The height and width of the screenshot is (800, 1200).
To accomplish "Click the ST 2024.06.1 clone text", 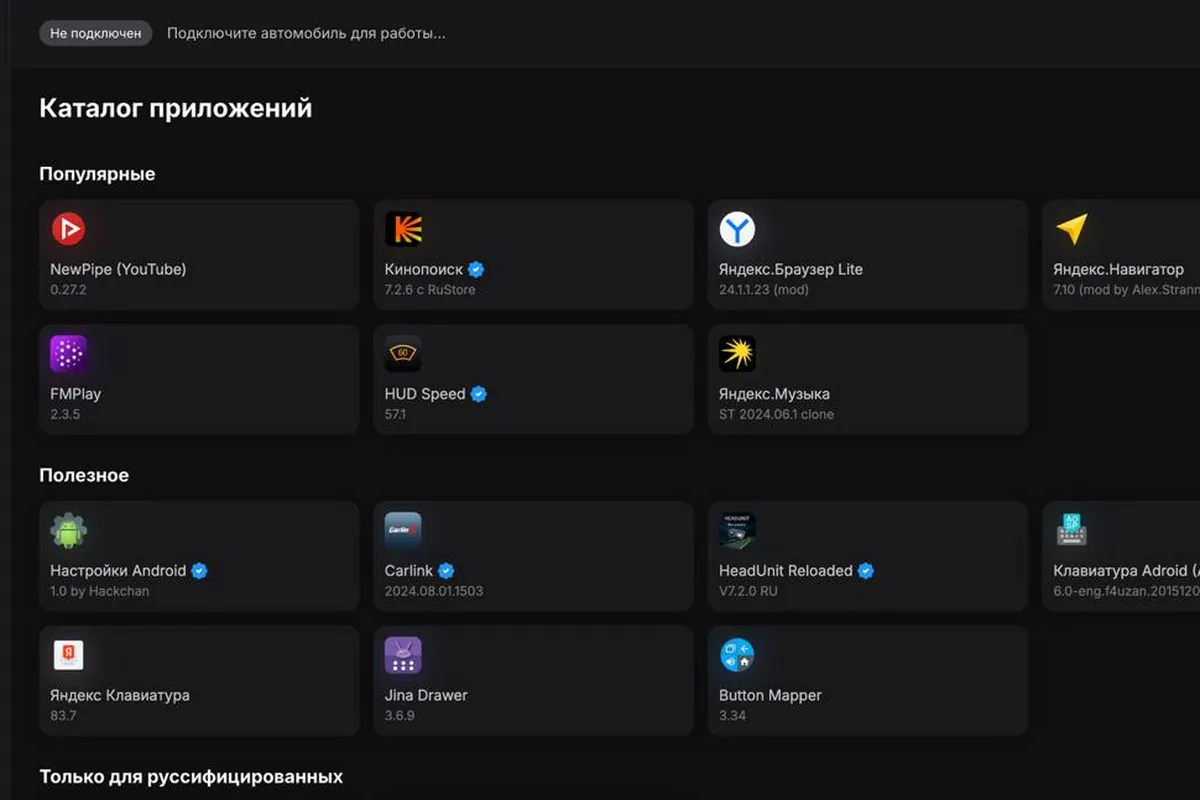I will pyautogui.click(x=776, y=414).
